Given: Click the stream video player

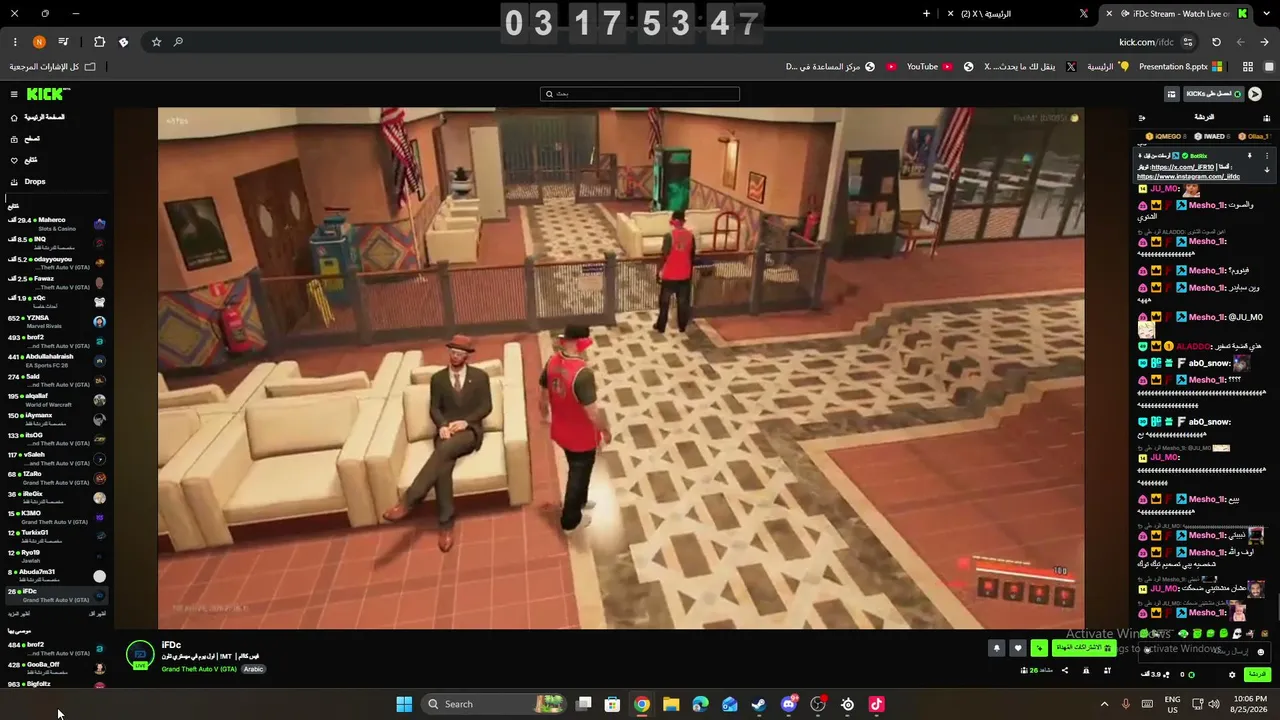Looking at the screenshot, I should (x=621, y=368).
